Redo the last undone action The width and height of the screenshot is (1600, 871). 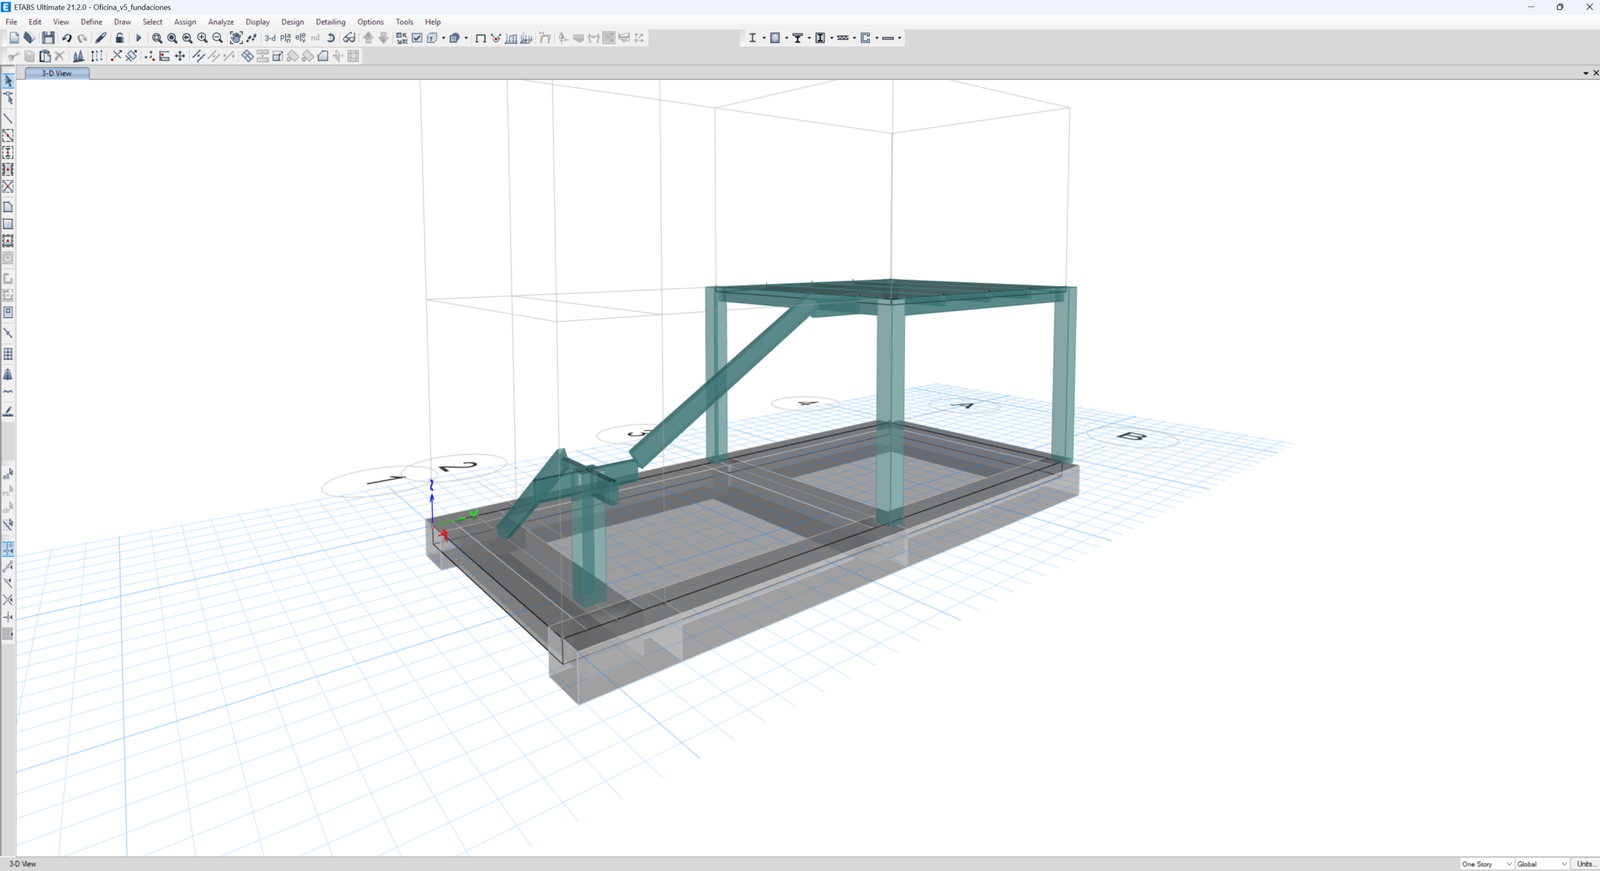82,38
